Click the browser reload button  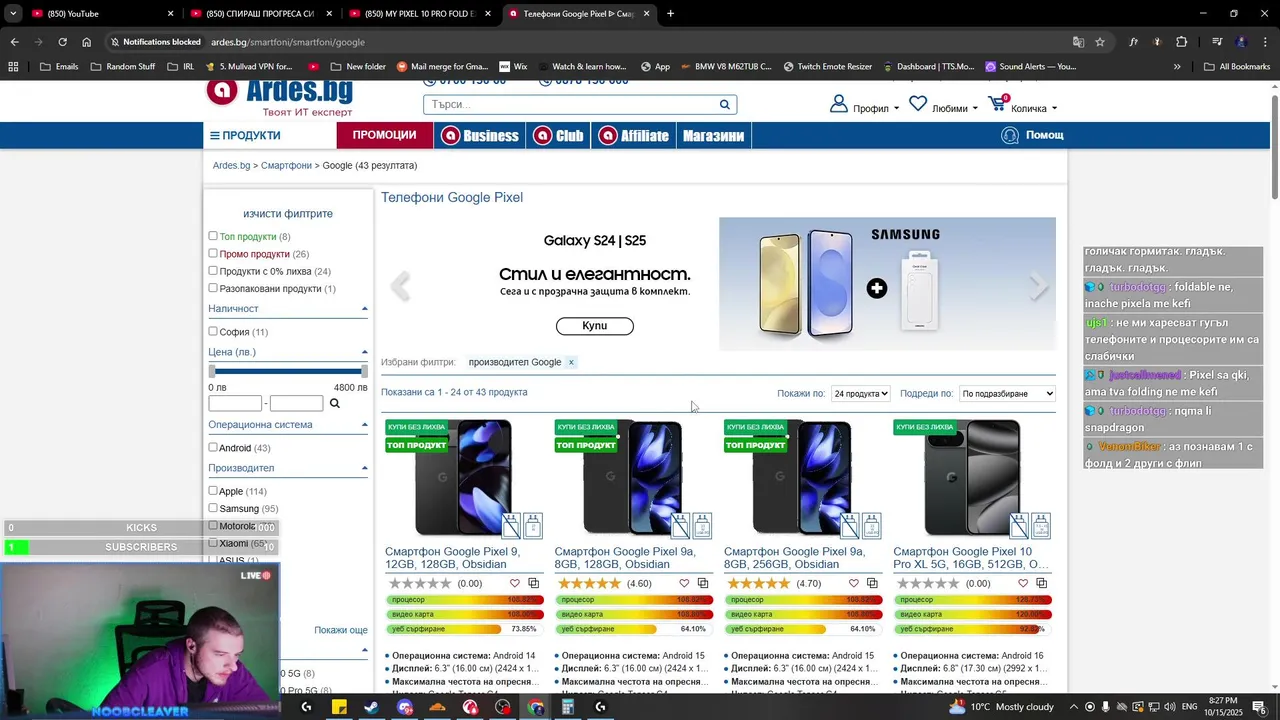click(62, 42)
